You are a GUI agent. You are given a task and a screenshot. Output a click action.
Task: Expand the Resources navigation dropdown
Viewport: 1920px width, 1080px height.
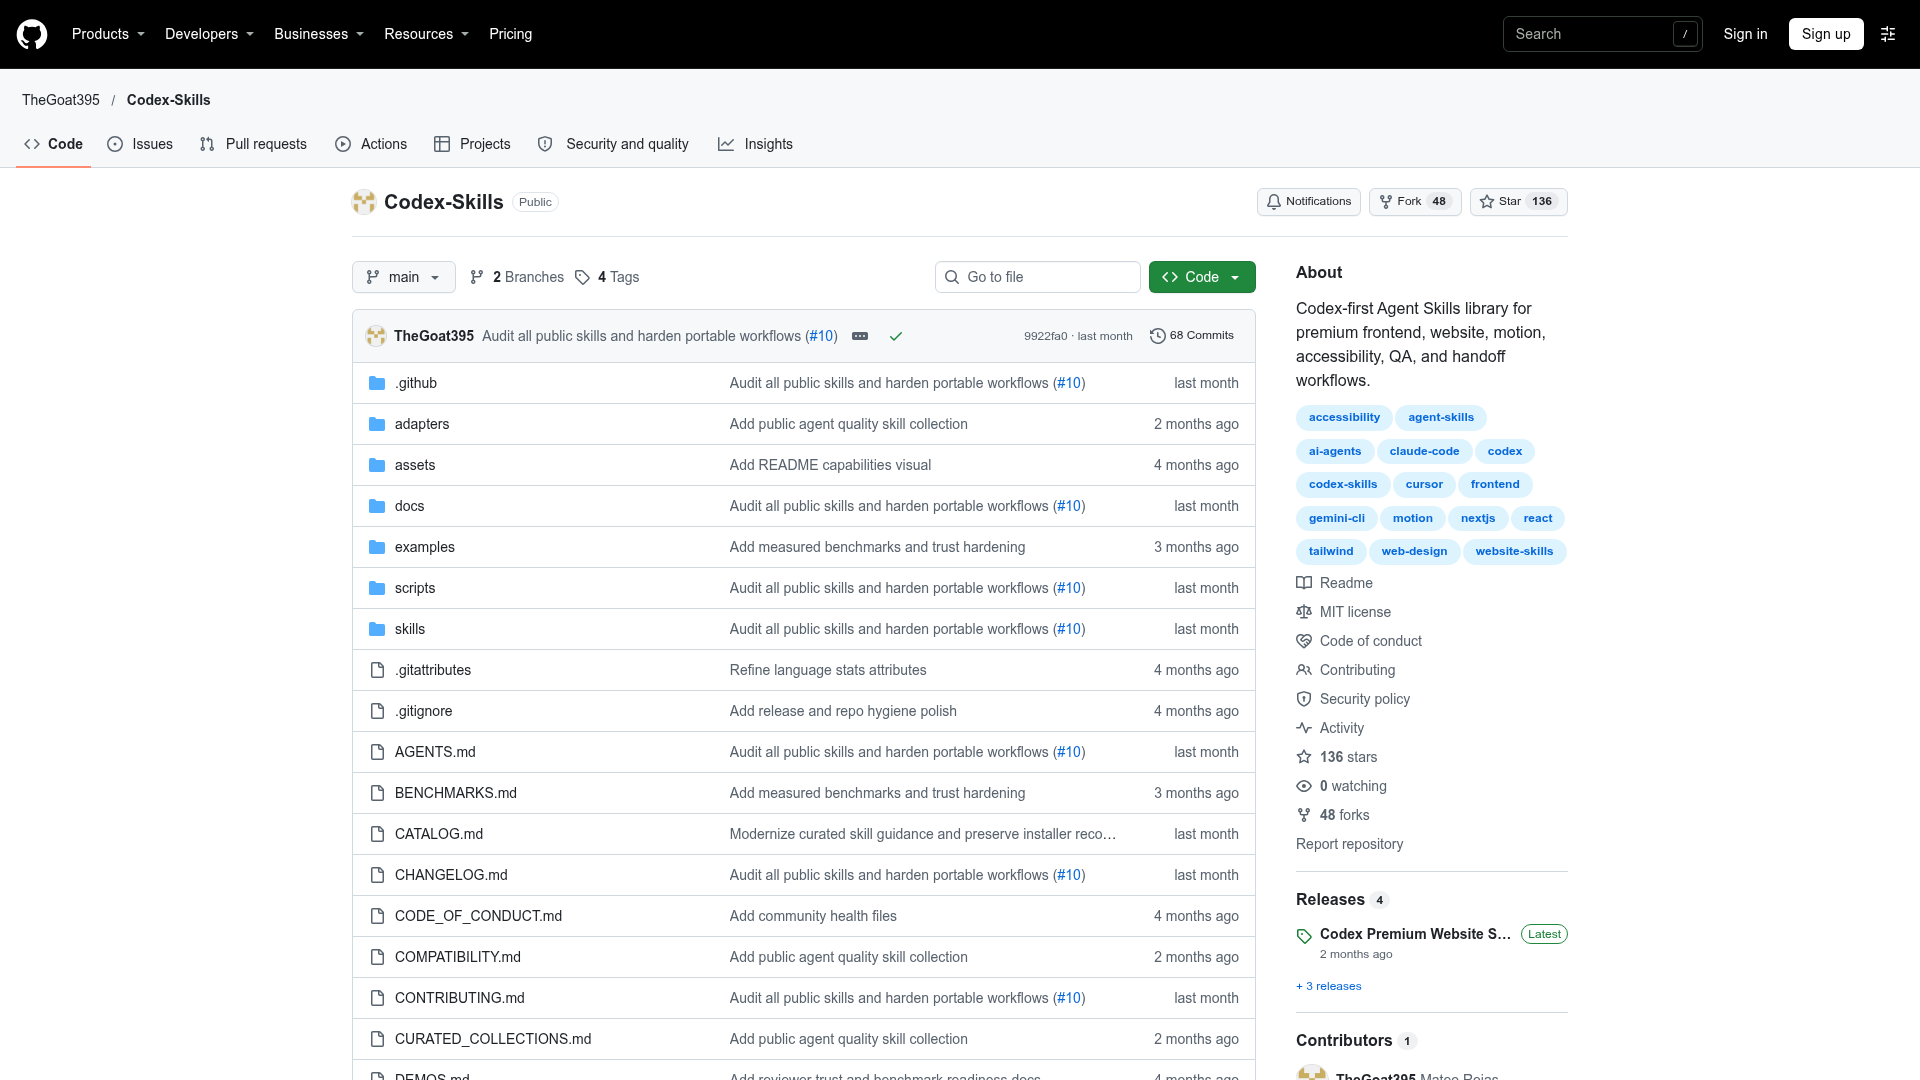pos(426,34)
